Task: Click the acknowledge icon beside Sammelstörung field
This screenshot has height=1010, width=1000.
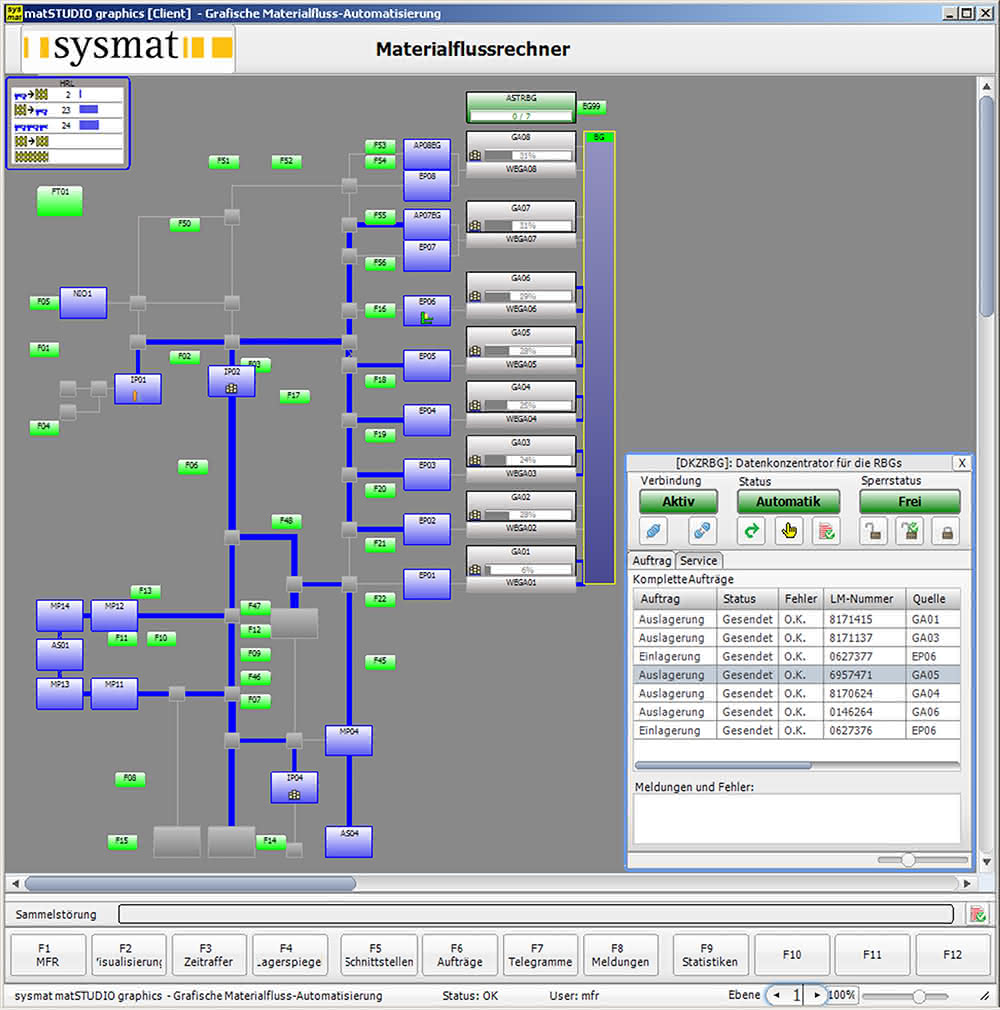Action: tap(977, 914)
